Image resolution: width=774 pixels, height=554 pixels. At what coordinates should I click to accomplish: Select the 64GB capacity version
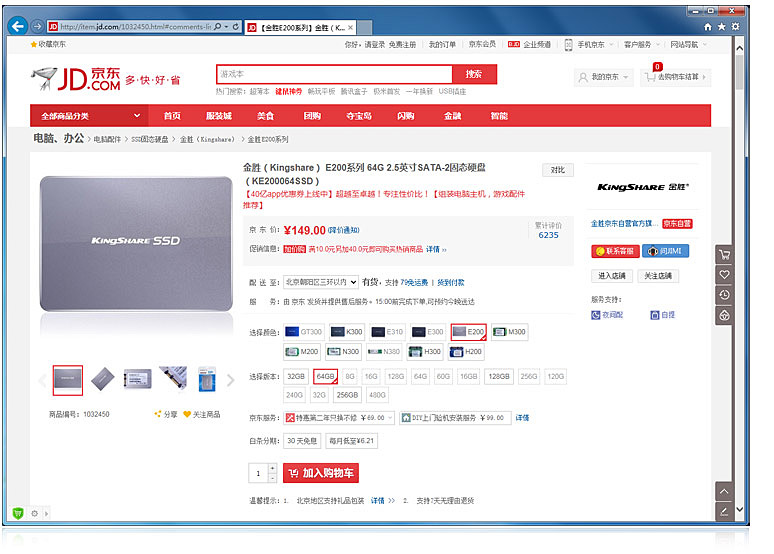[325, 376]
